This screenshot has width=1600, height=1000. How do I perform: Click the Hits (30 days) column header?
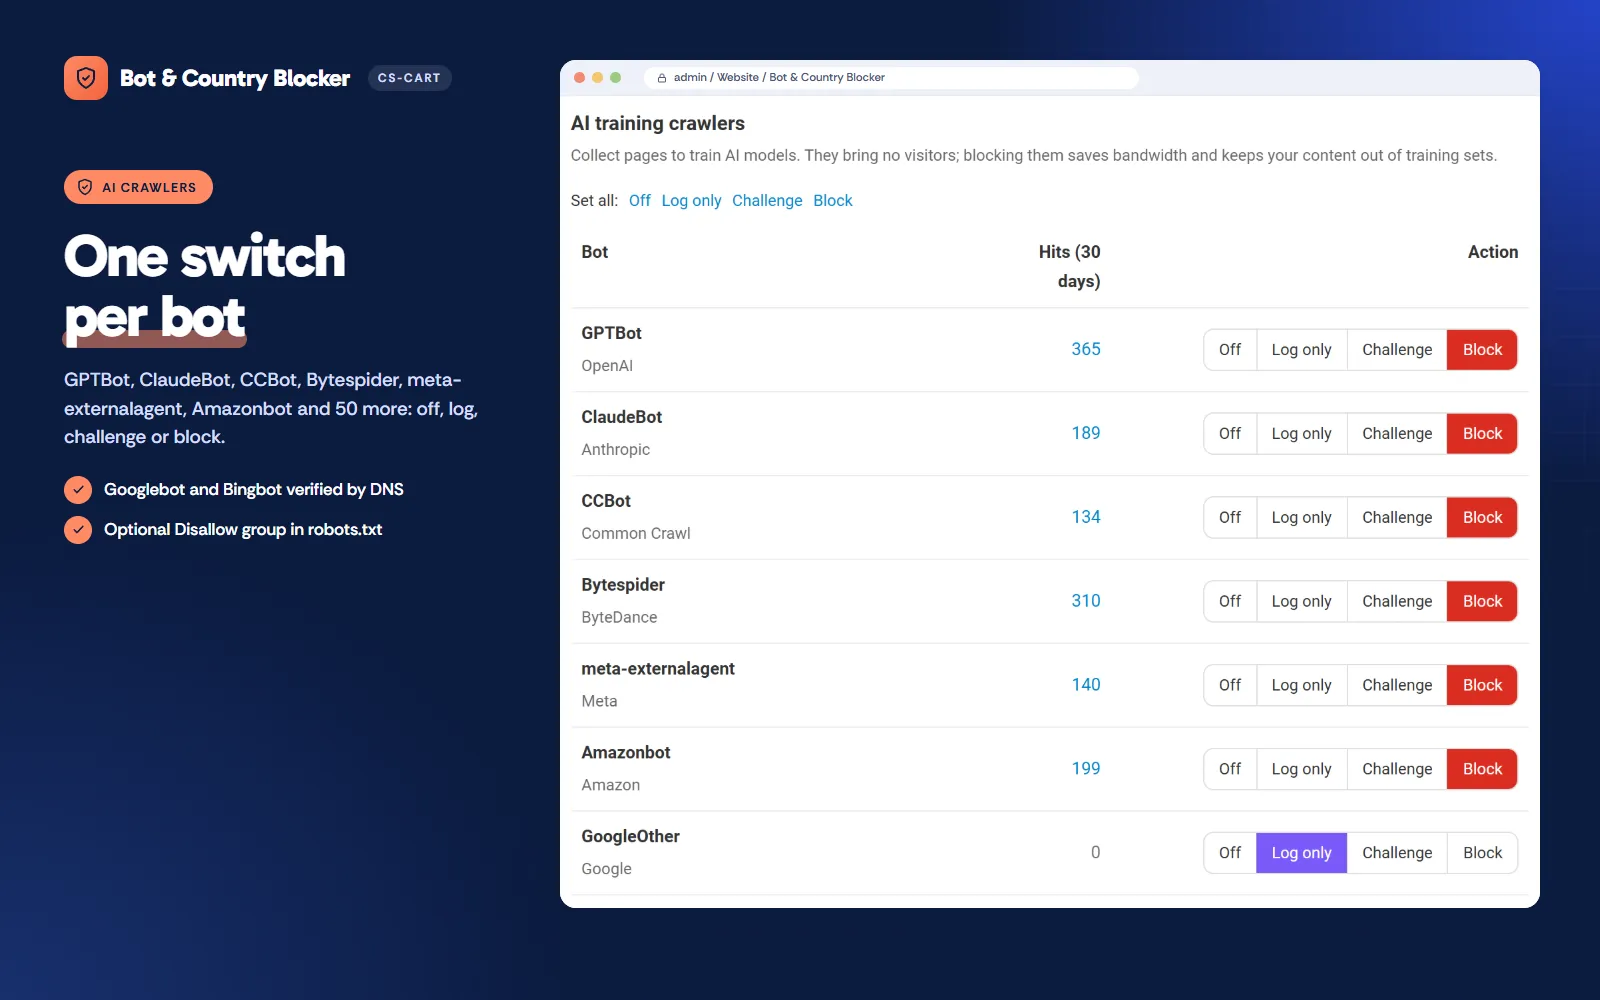(1069, 267)
